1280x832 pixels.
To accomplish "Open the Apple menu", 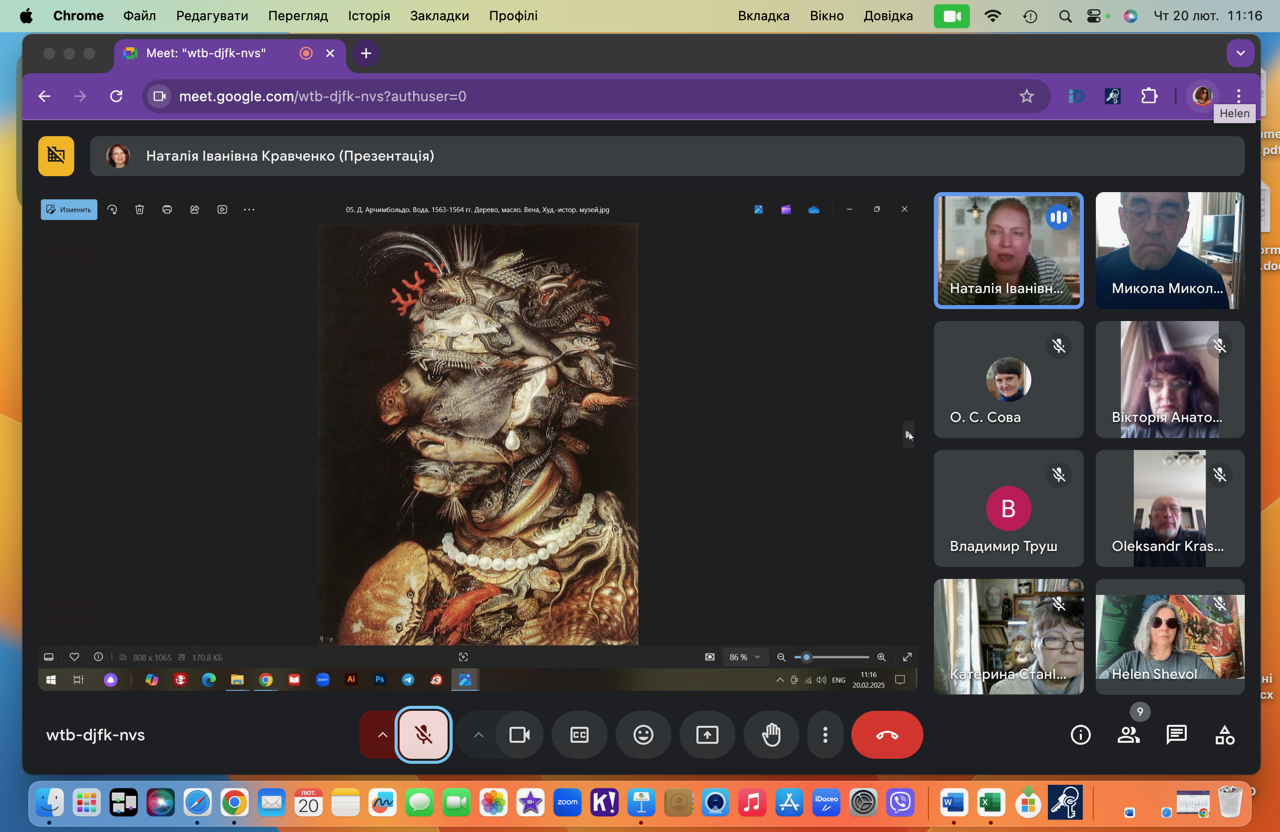I will [27, 16].
